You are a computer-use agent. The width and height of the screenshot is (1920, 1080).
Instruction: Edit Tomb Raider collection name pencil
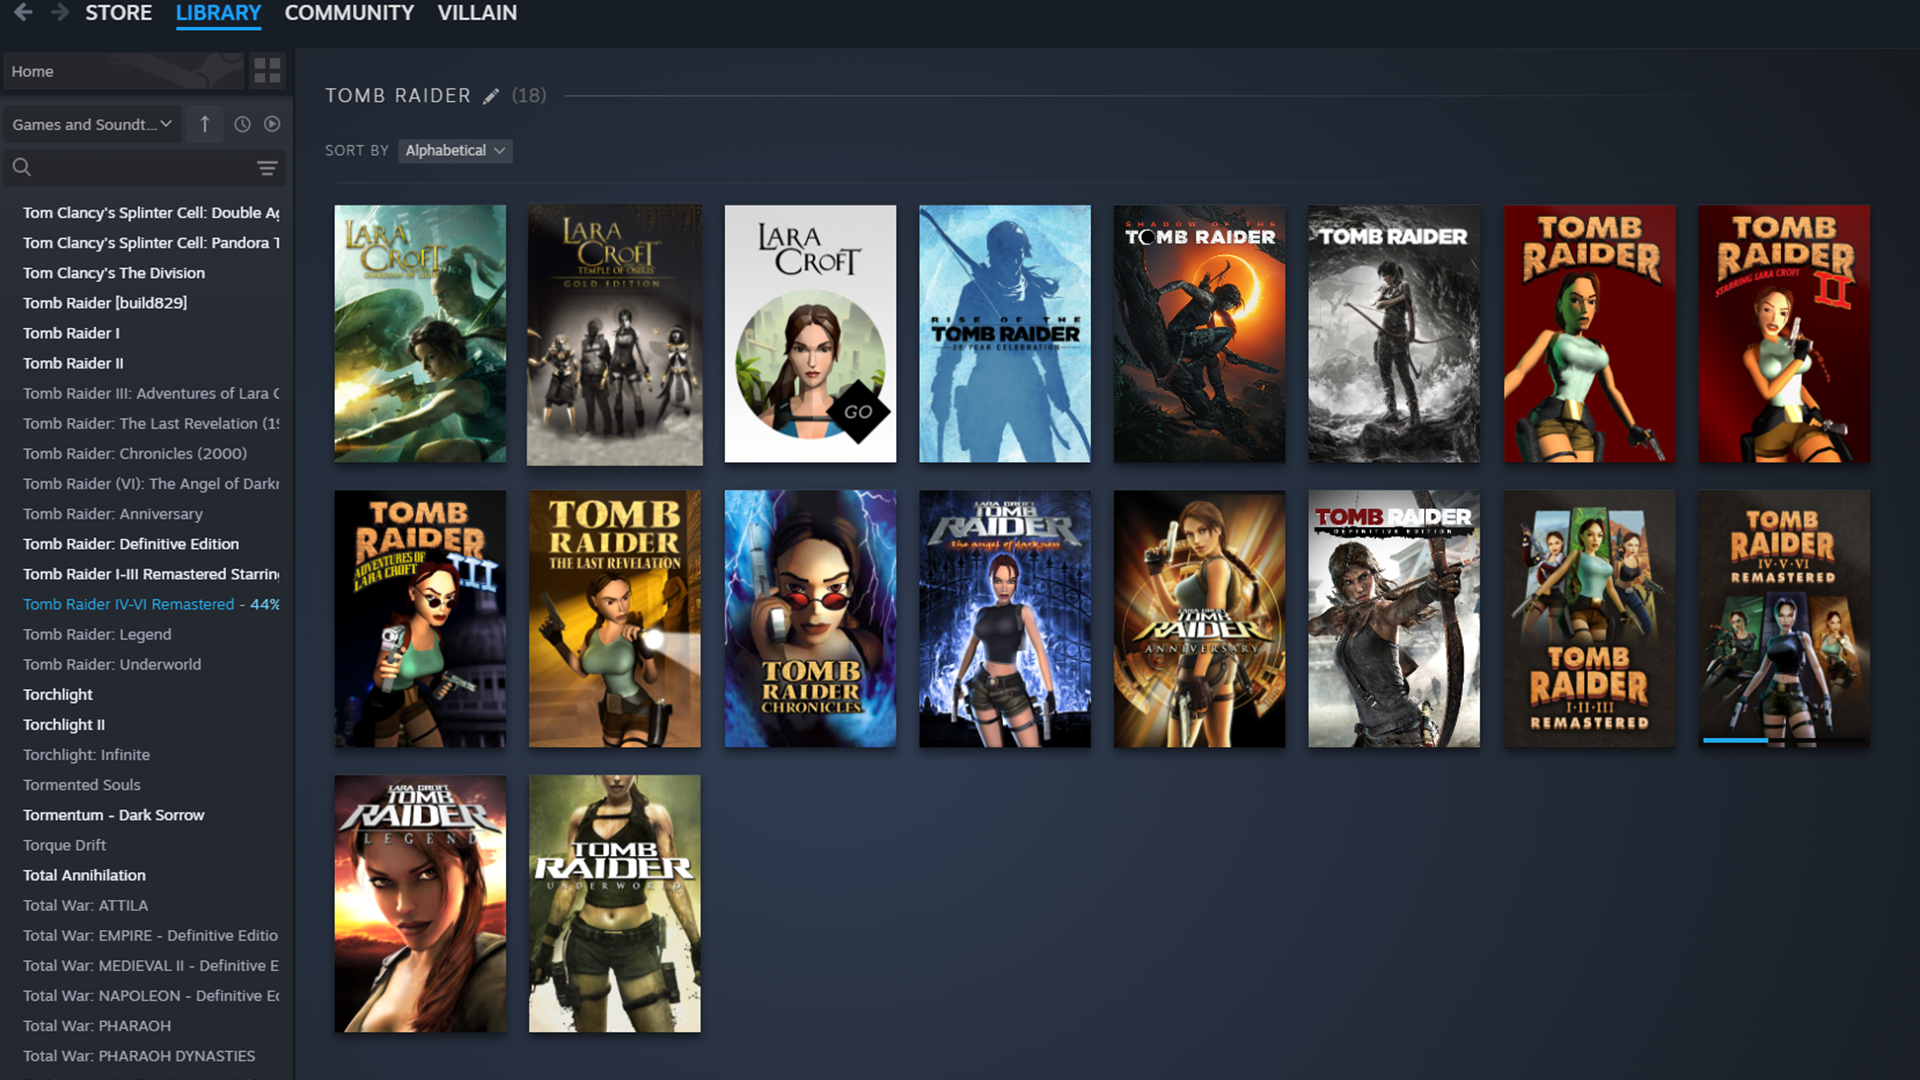coord(490,96)
